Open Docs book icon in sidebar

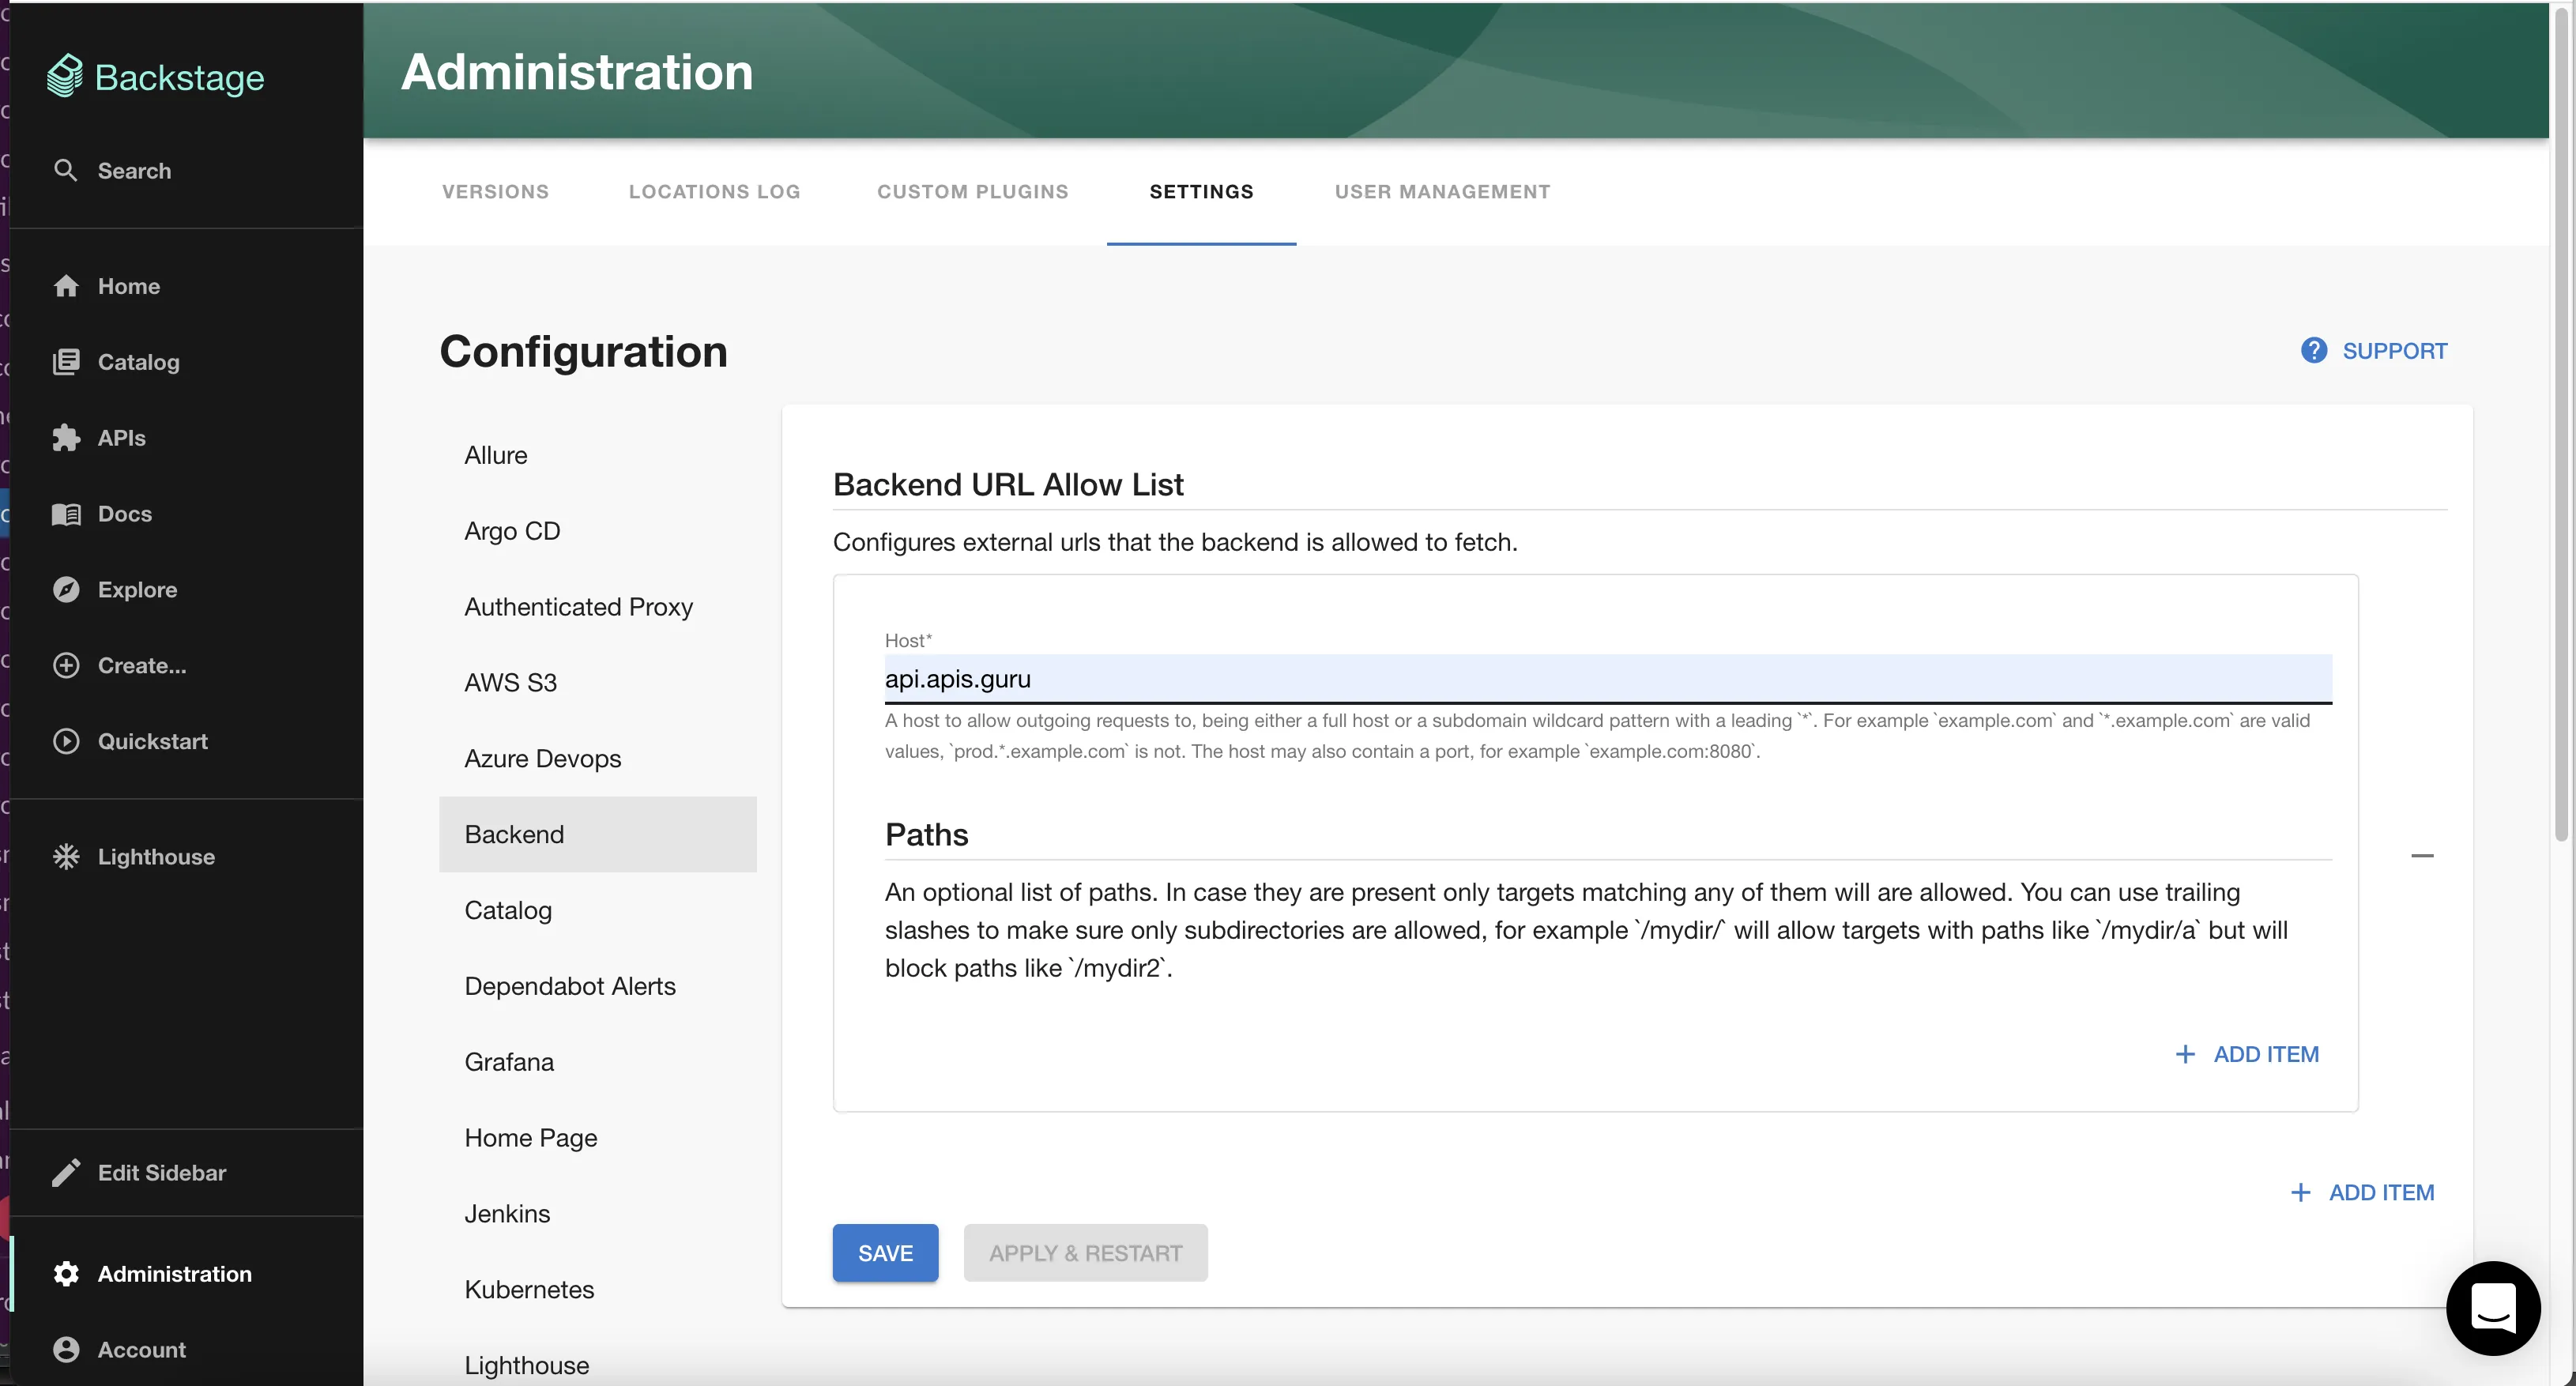(66, 514)
